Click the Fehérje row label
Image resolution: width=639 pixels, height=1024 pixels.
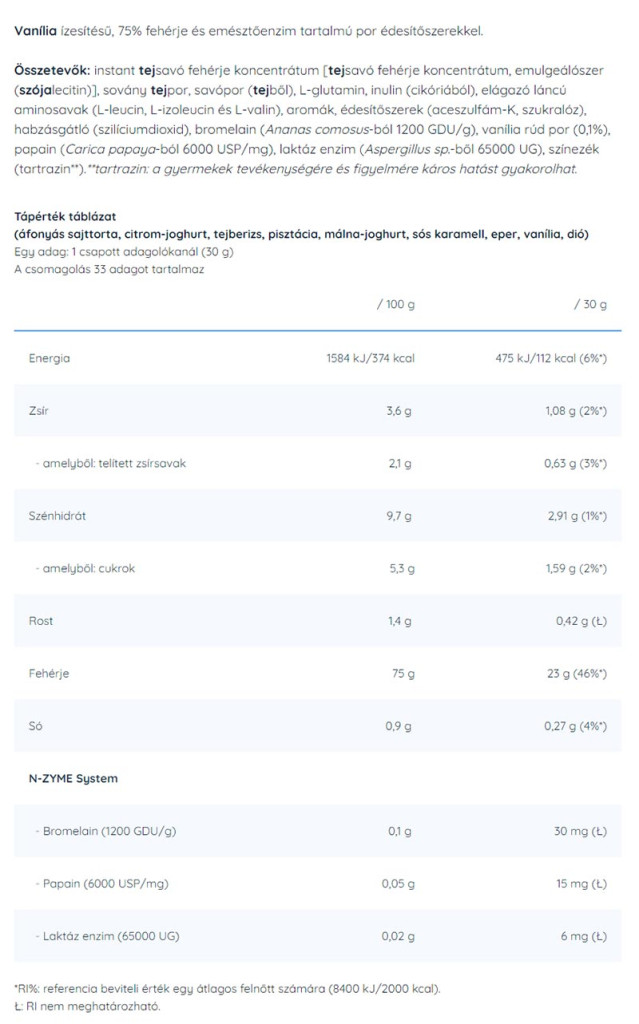tap(49, 674)
